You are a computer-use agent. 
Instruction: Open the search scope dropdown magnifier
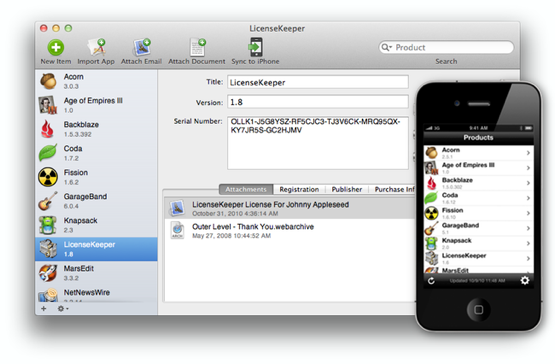pos(386,47)
